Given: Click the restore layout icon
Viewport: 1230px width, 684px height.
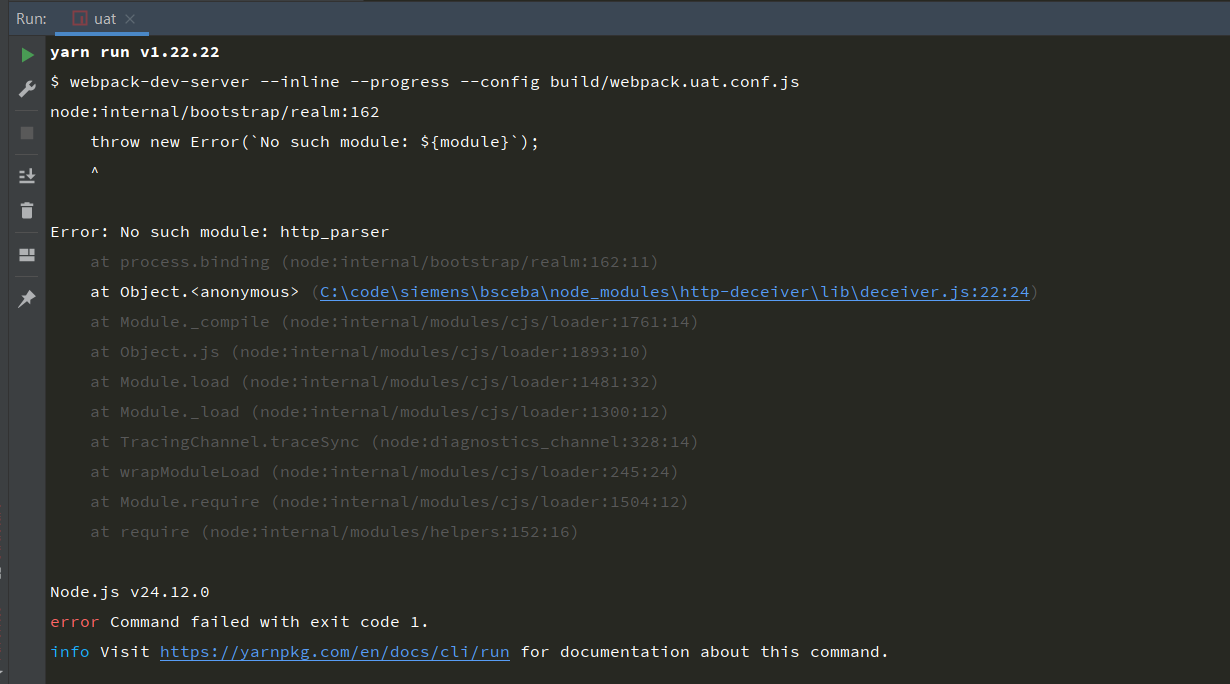Looking at the screenshot, I should pos(27,255).
